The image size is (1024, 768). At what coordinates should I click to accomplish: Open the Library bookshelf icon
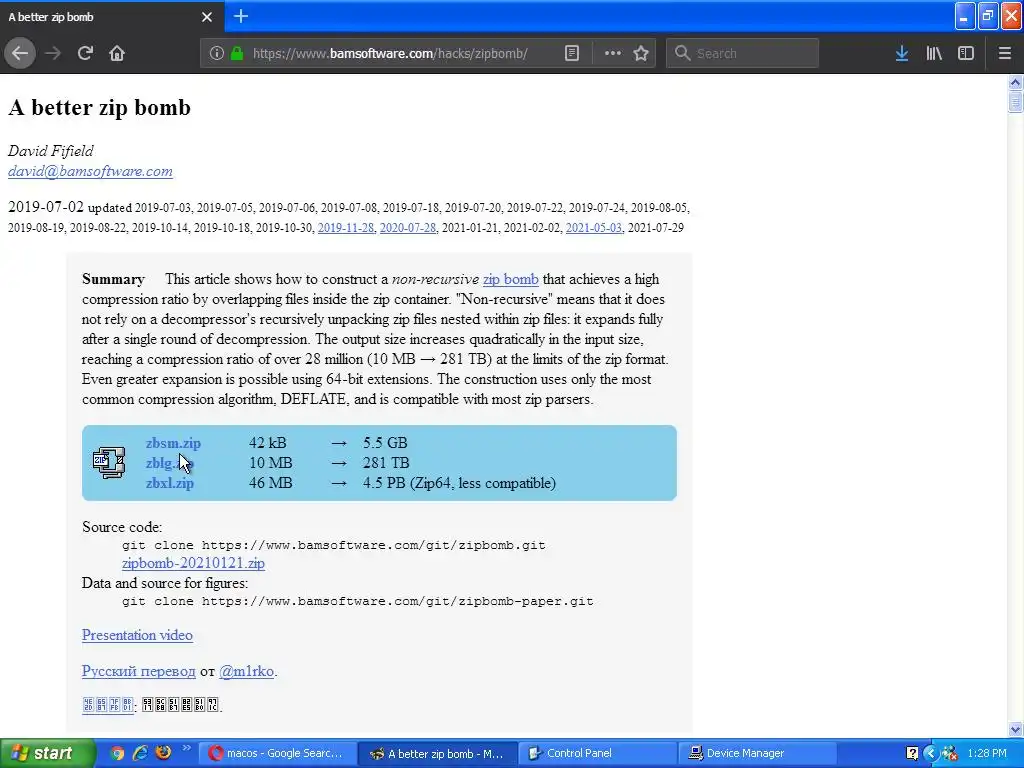934,53
